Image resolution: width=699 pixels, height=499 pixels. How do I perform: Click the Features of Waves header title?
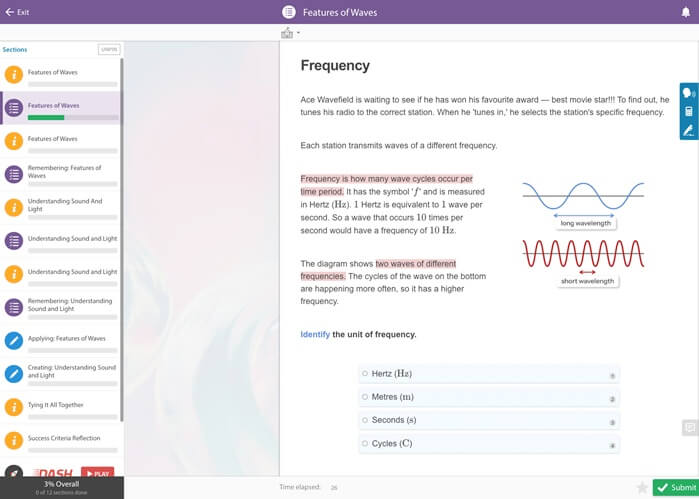click(x=340, y=12)
